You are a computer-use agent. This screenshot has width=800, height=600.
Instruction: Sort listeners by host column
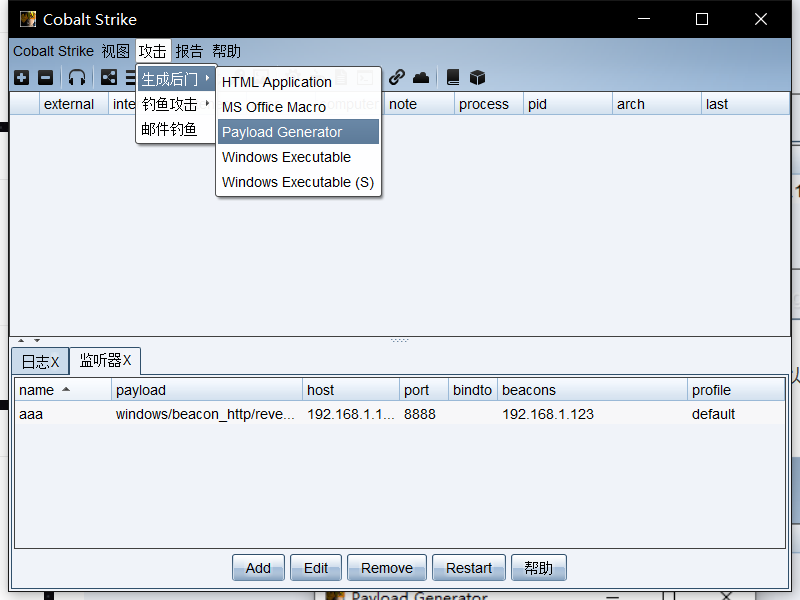[351, 390]
